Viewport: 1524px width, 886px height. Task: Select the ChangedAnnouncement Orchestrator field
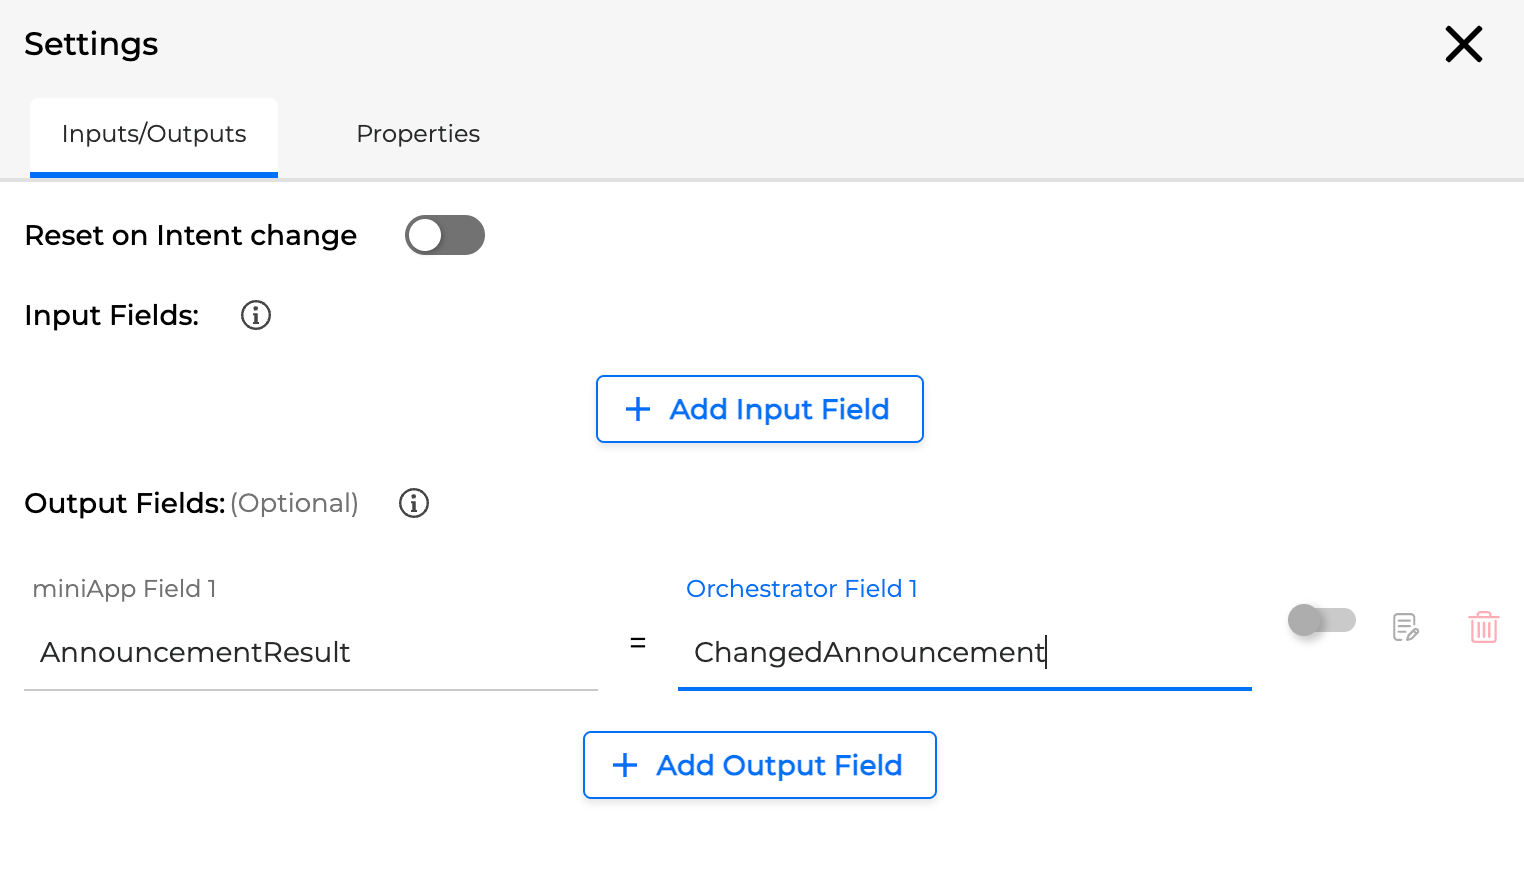tap(869, 652)
